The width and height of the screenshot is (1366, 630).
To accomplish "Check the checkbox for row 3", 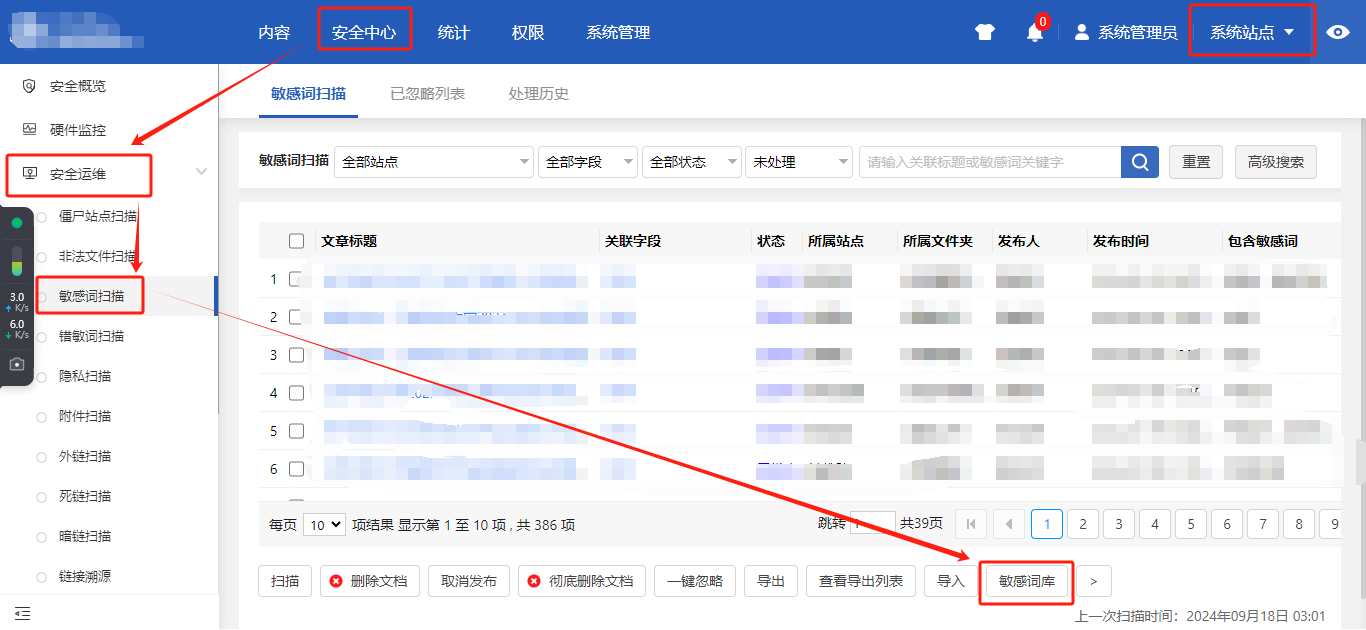I will click(x=296, y=355).
